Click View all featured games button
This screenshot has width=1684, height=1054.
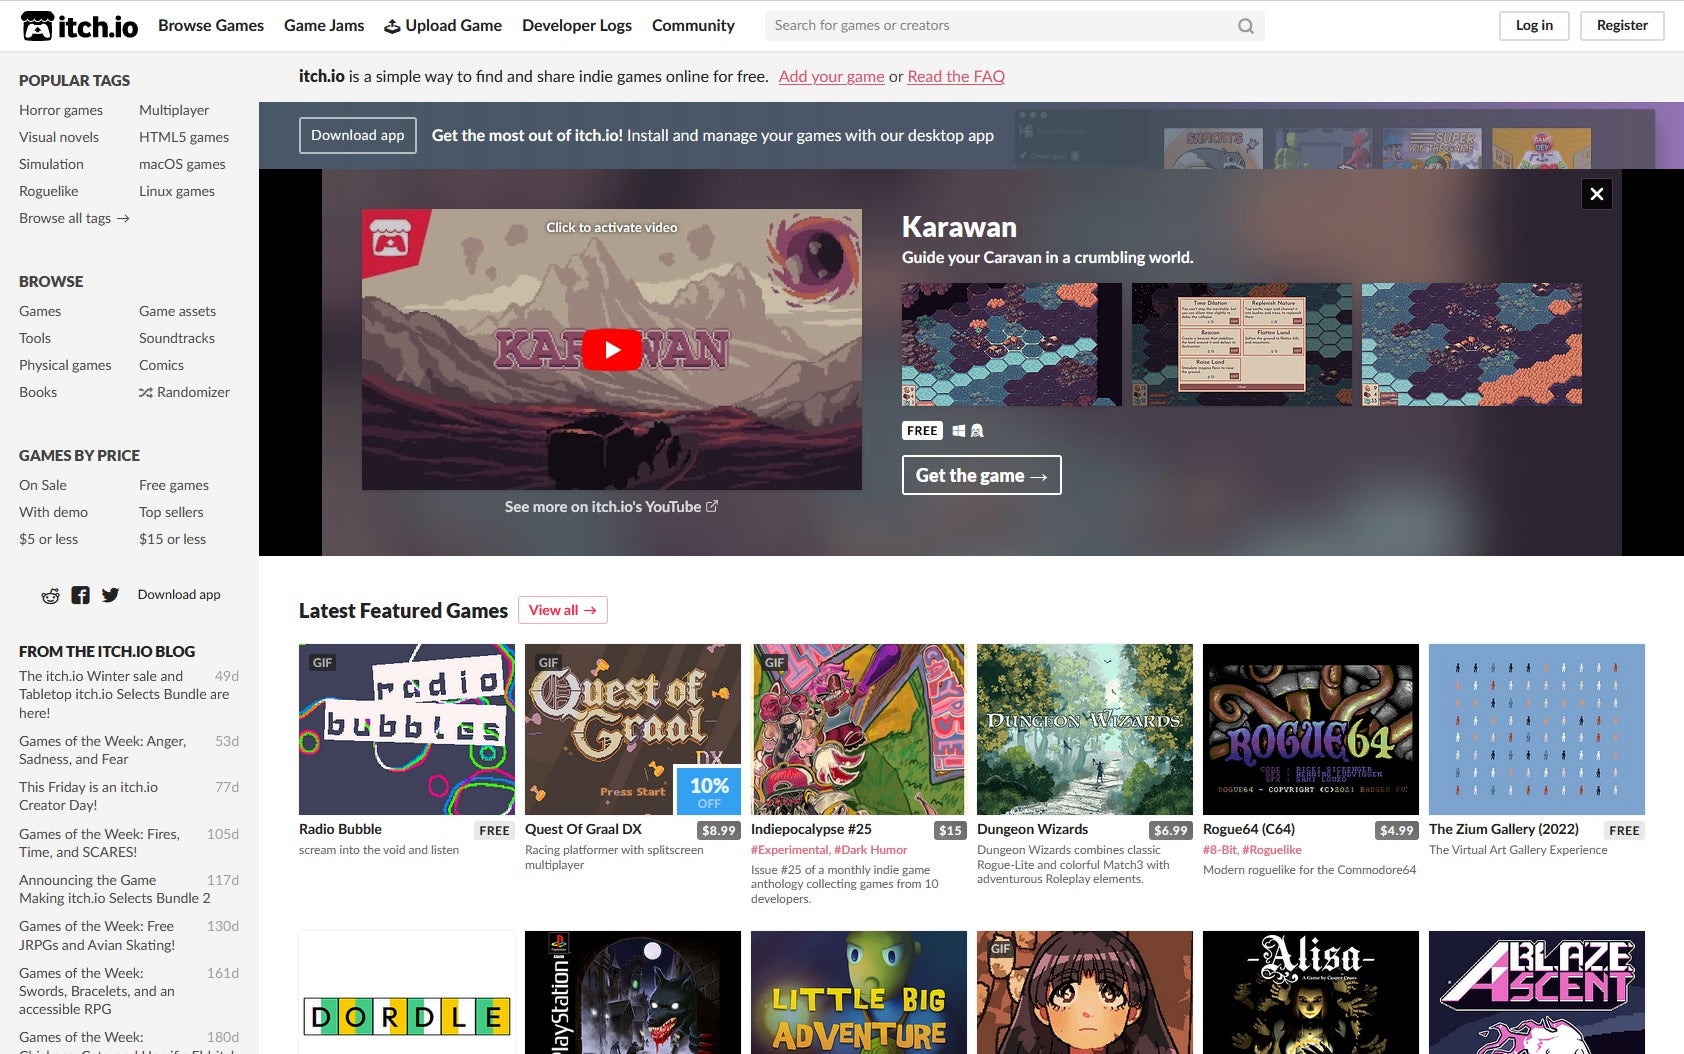[562, 610]
